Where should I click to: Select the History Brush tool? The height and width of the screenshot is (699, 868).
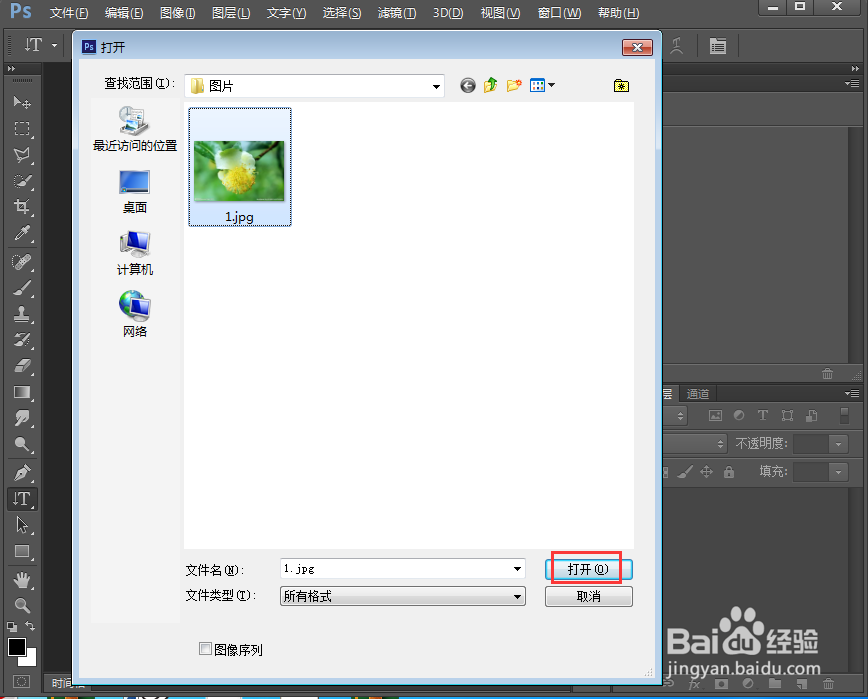tap(22, 340)
